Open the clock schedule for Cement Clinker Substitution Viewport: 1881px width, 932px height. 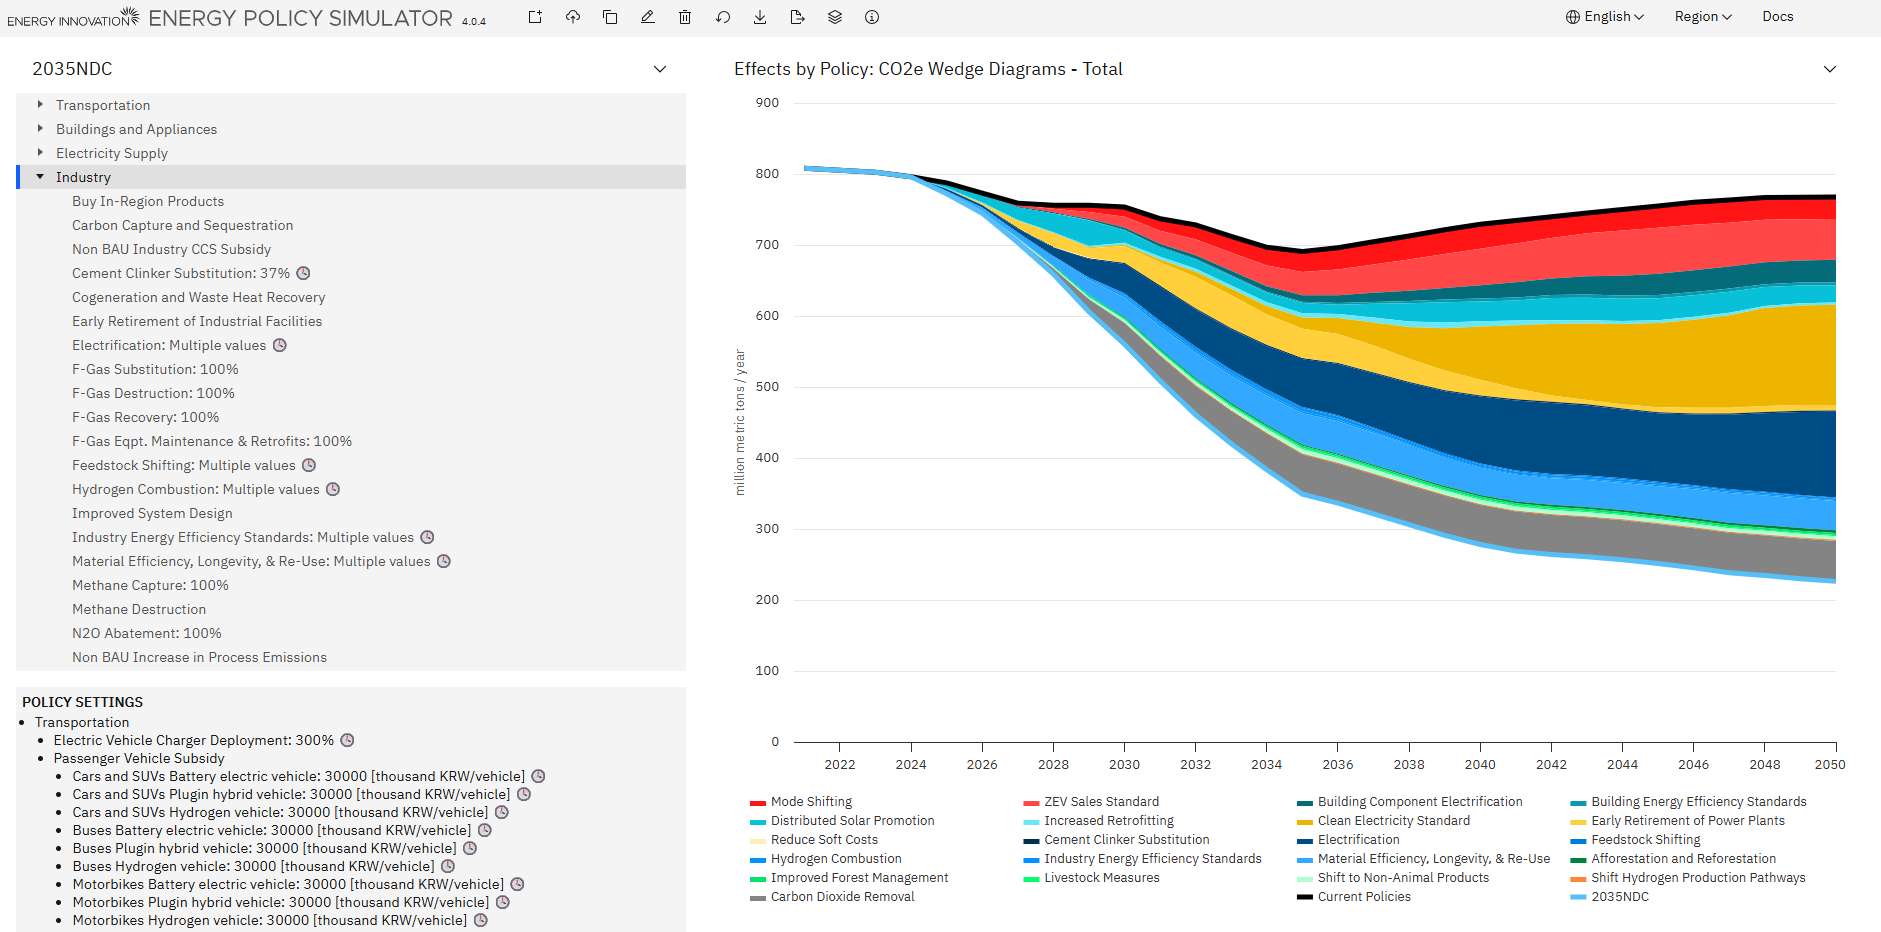click(302, 273)
